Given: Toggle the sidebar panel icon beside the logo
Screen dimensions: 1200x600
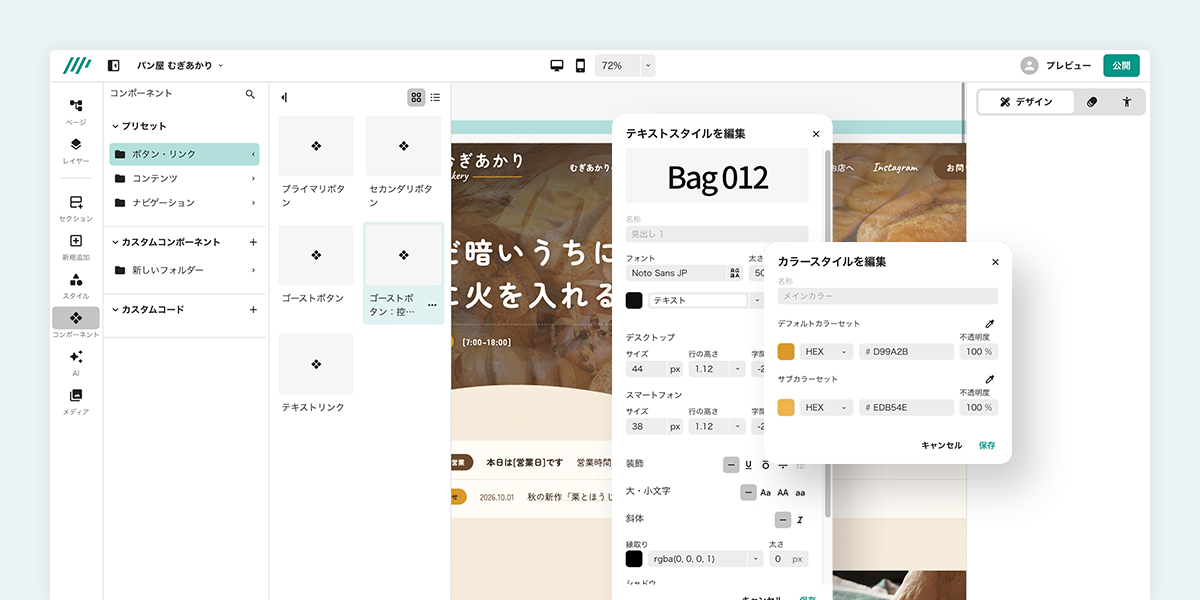Looking at the screenshot, I should pyautogui.click(x=114, y=65).
